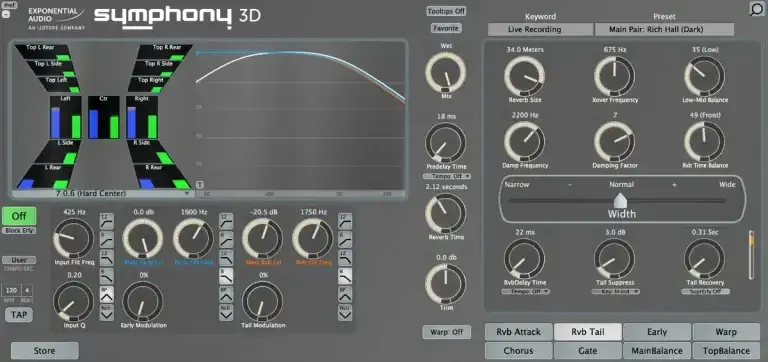Open the TopBalance tab
This screenshot has height=362, width=768.
click(726, 351)
